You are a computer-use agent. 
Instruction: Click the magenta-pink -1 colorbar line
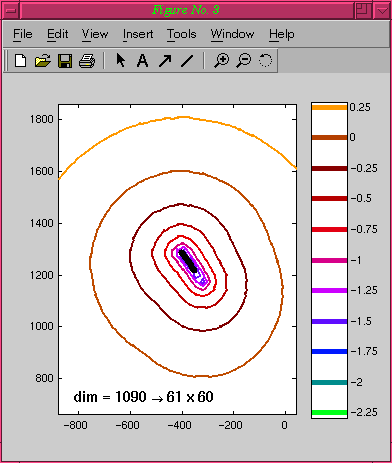click(329, 260)
